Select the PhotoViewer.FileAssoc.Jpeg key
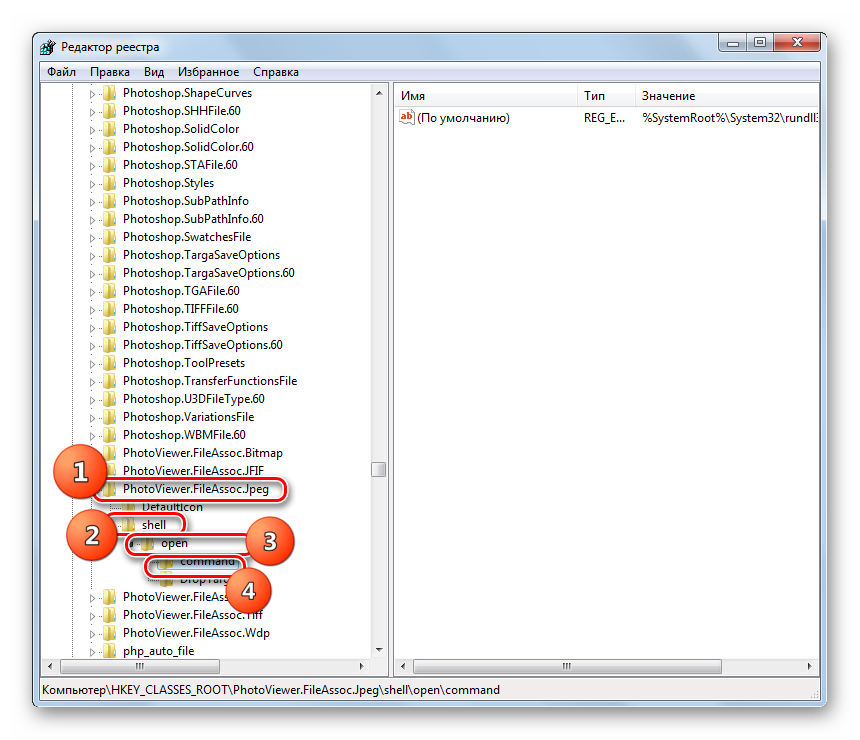 click(x=195, y=489)
